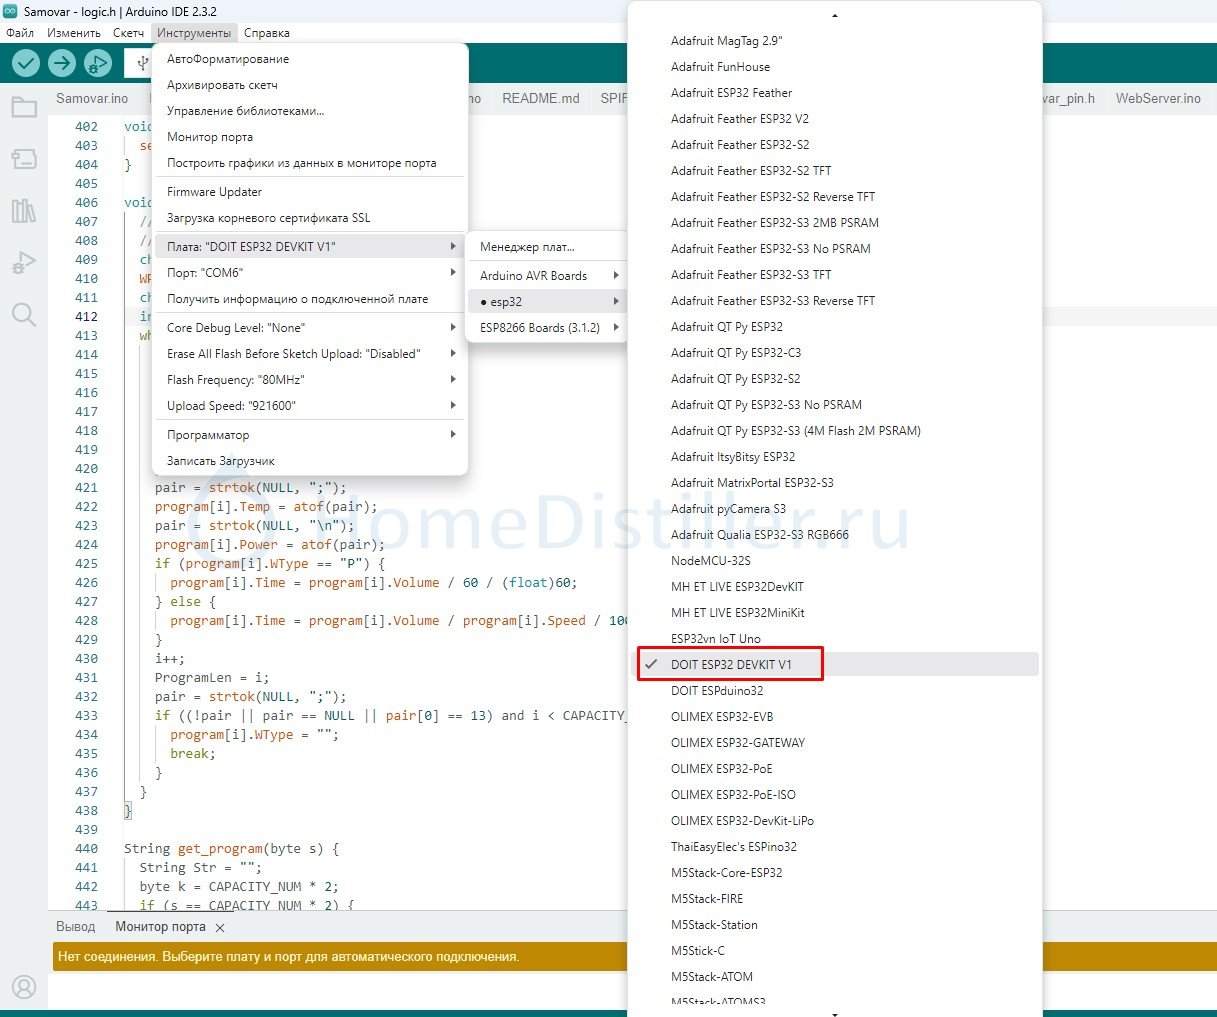Screen dimensions: 1217x1017
Task: Select the MH ET LIVE ESP32DevKIT board
Action: tap(834, 587)
